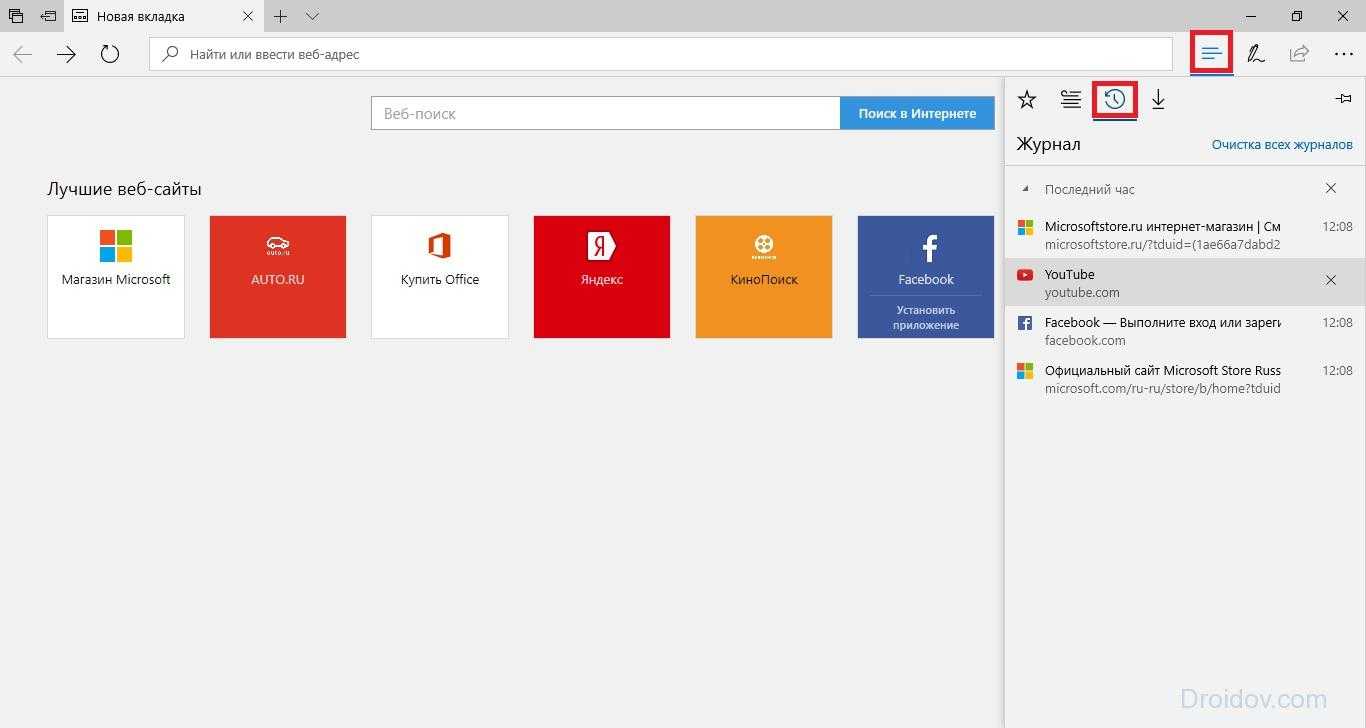The width and height of the screenshot is (1366, 728).
Task: Pin the hub panel open
Action: pyautogui.click(x=1343, y=99)
